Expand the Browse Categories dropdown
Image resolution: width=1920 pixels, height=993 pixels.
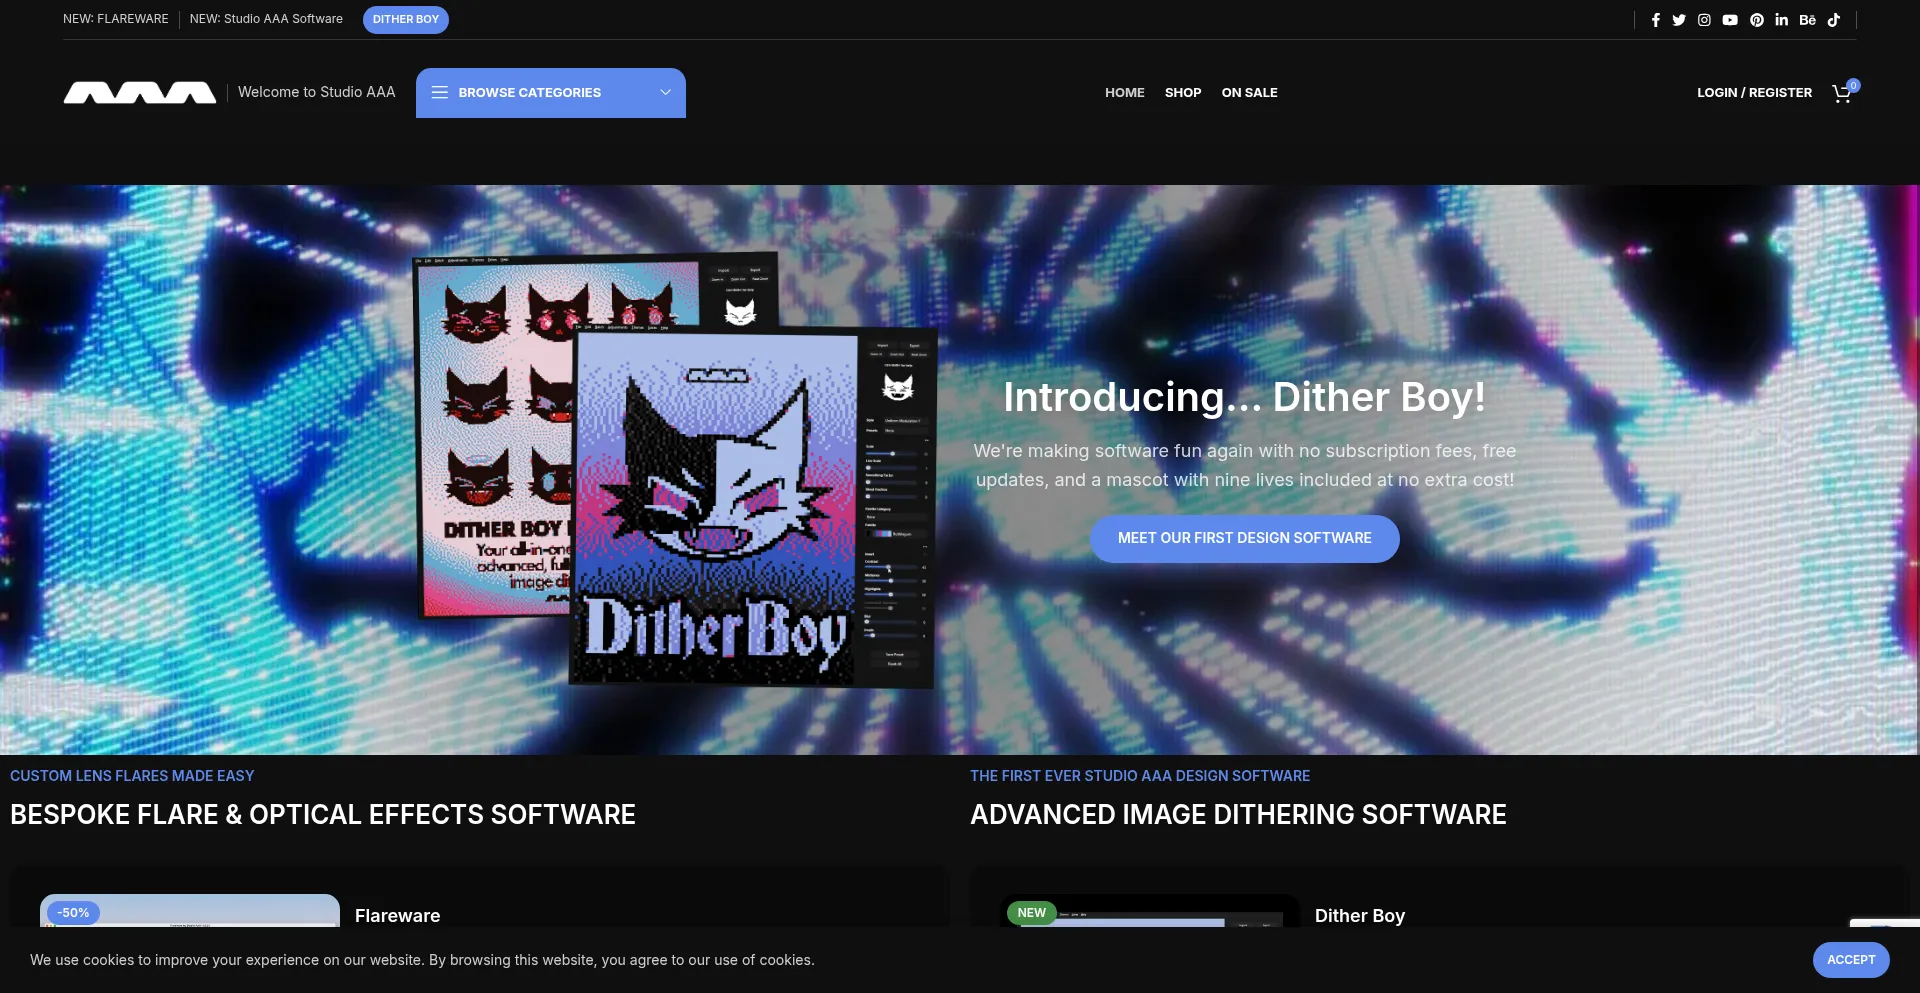click(529, 93)
